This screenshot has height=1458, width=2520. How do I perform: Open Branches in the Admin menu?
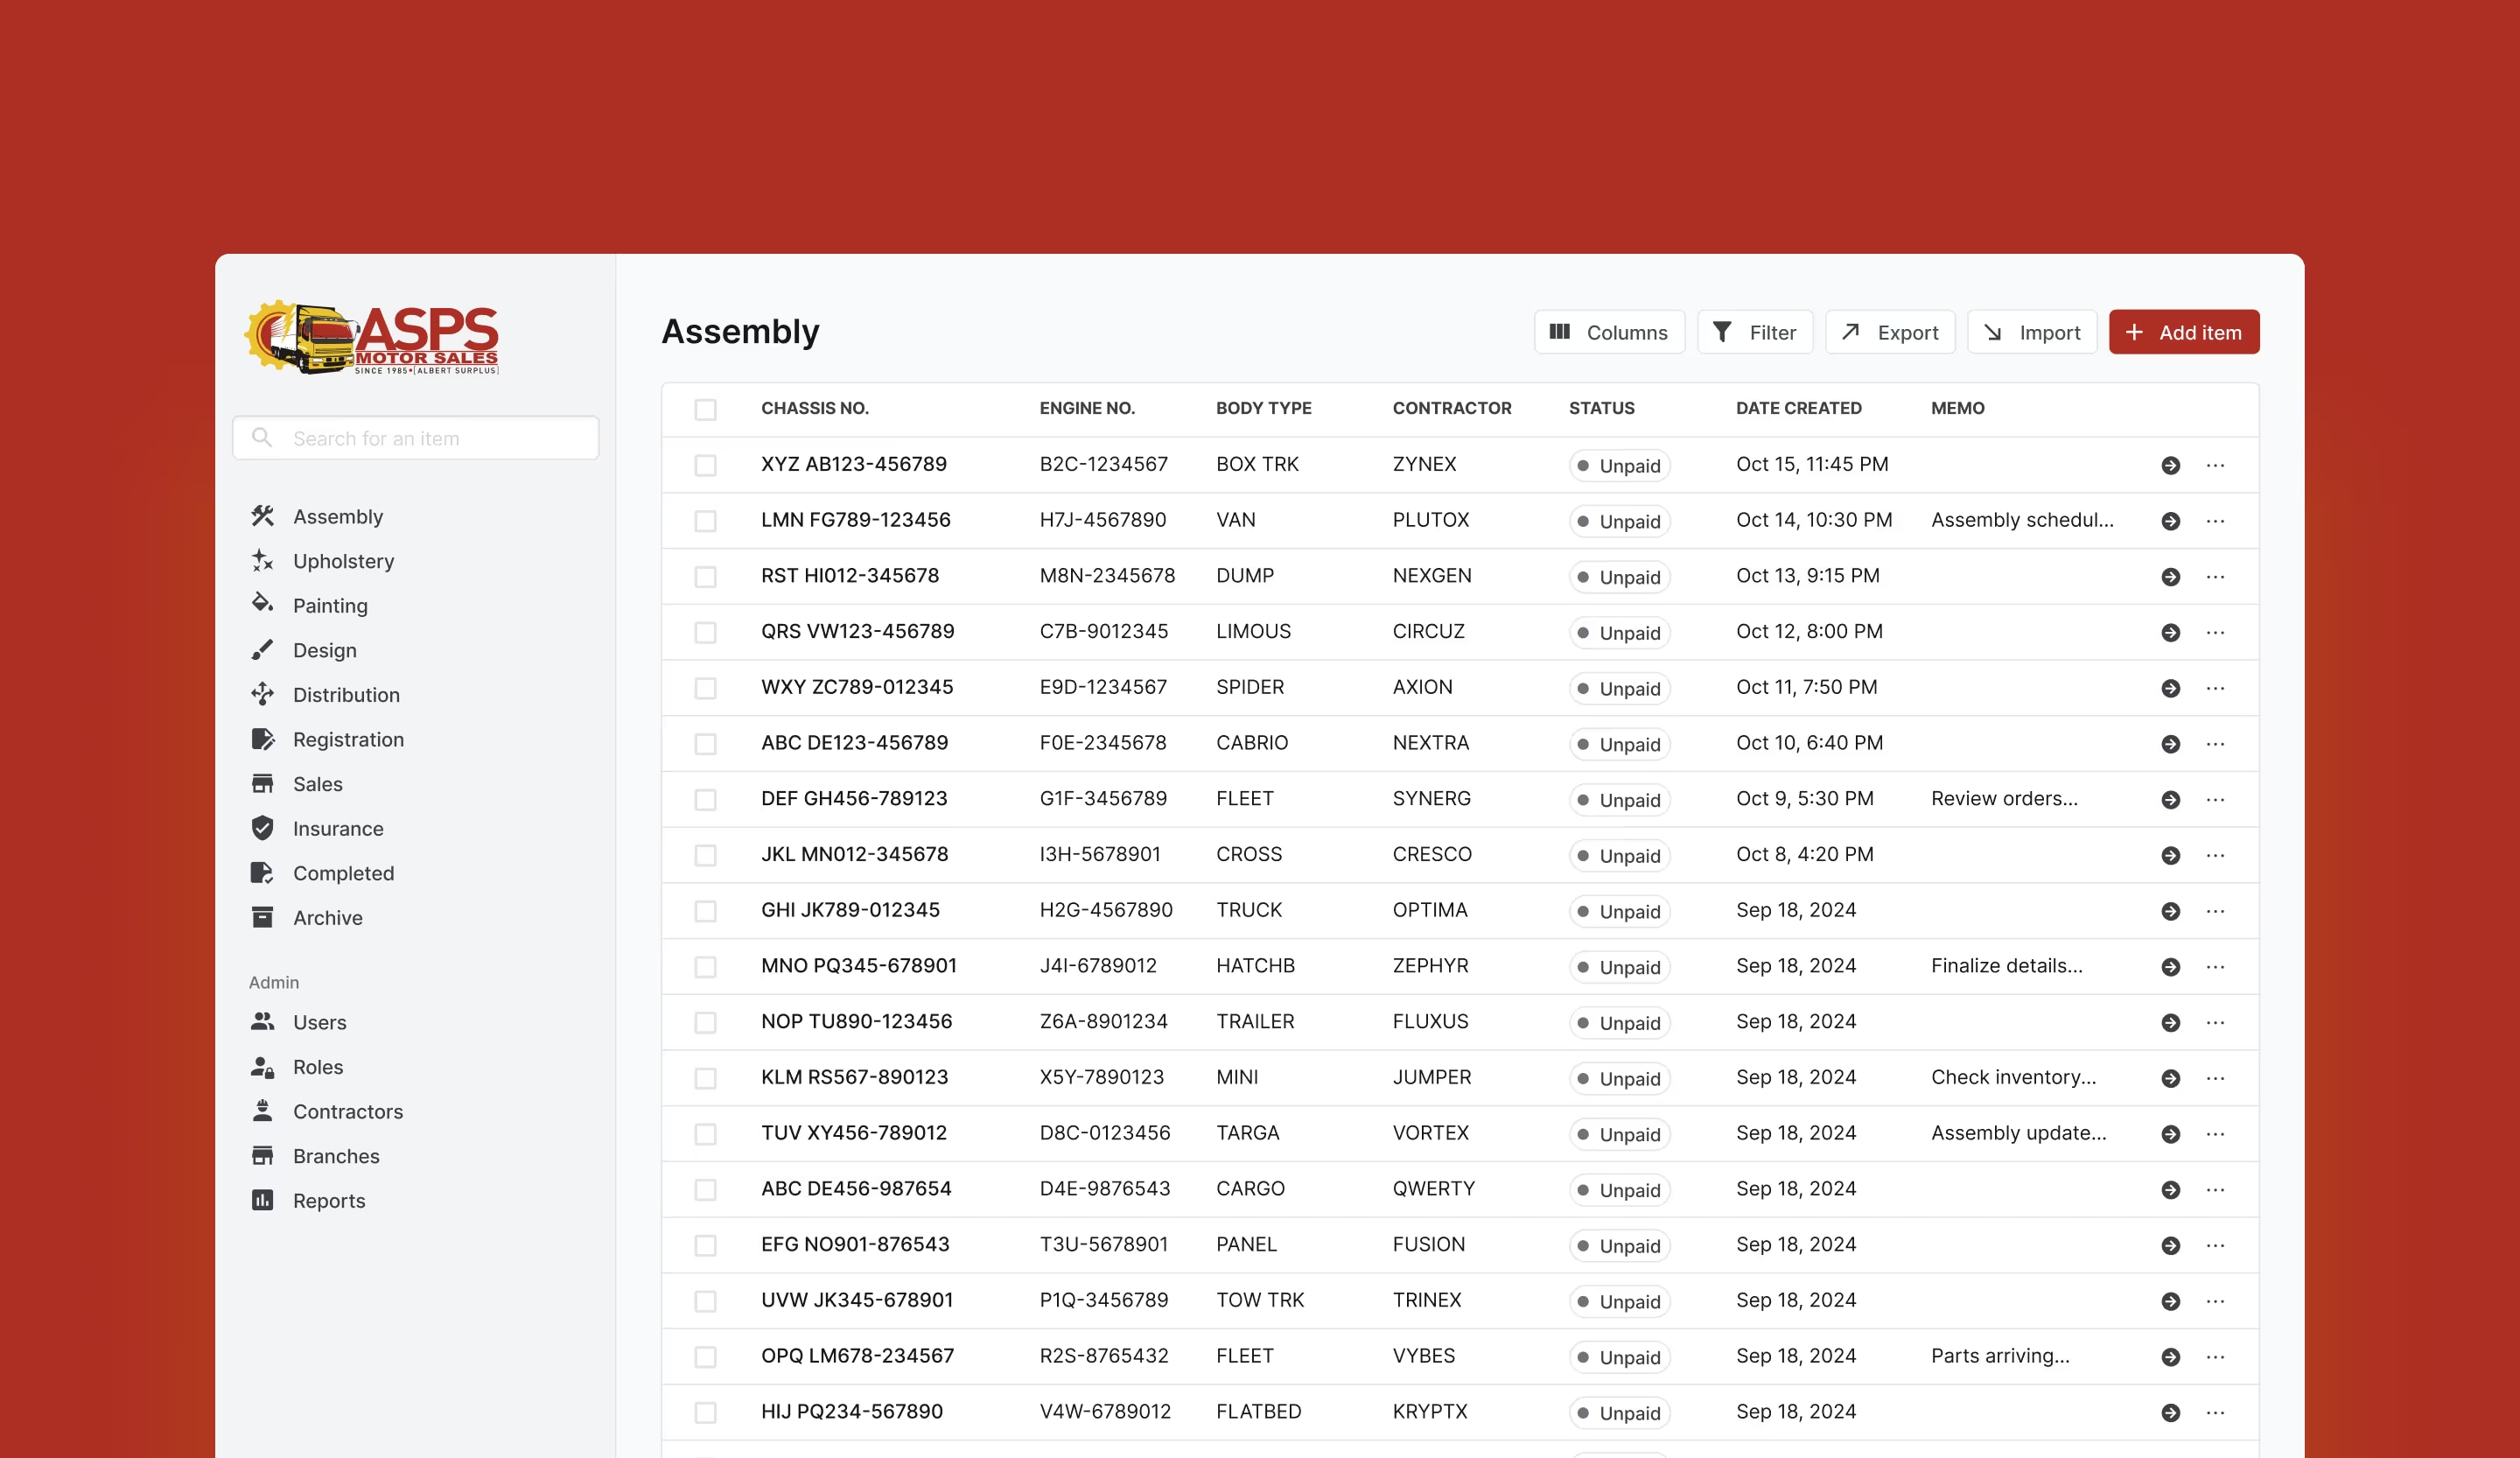[x=336, y=1155]
